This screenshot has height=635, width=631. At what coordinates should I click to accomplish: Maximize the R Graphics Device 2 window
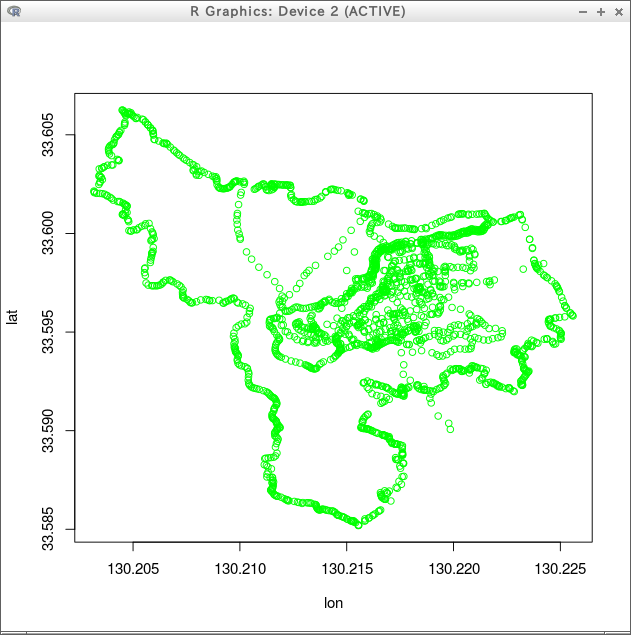pos(601,12)
